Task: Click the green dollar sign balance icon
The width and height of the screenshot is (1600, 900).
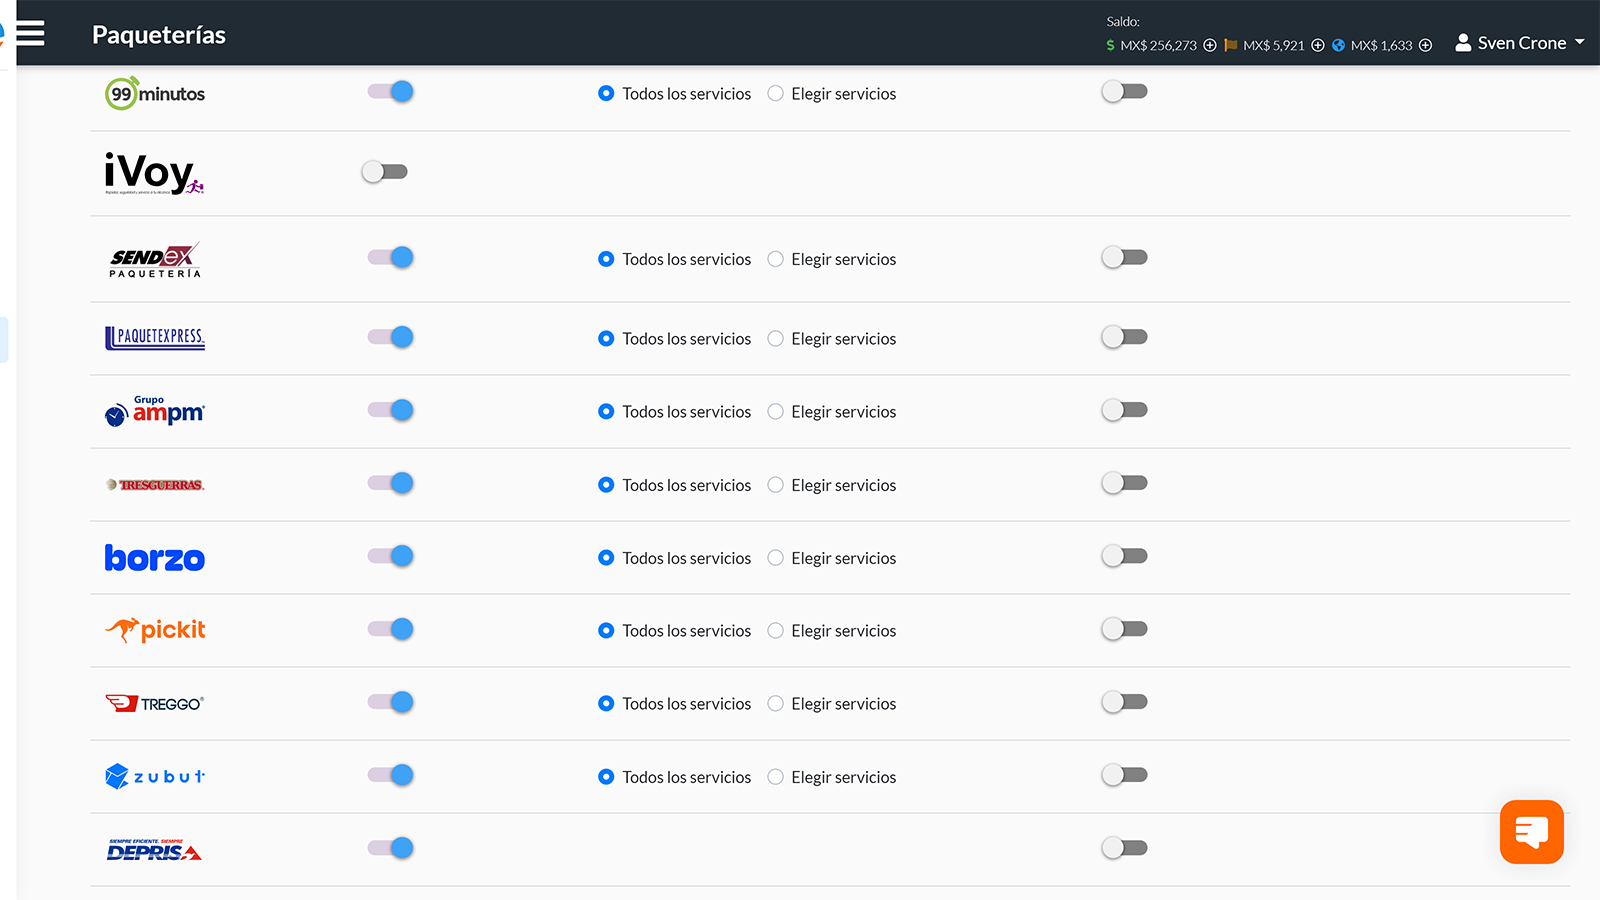Action: coord(1110,45)
